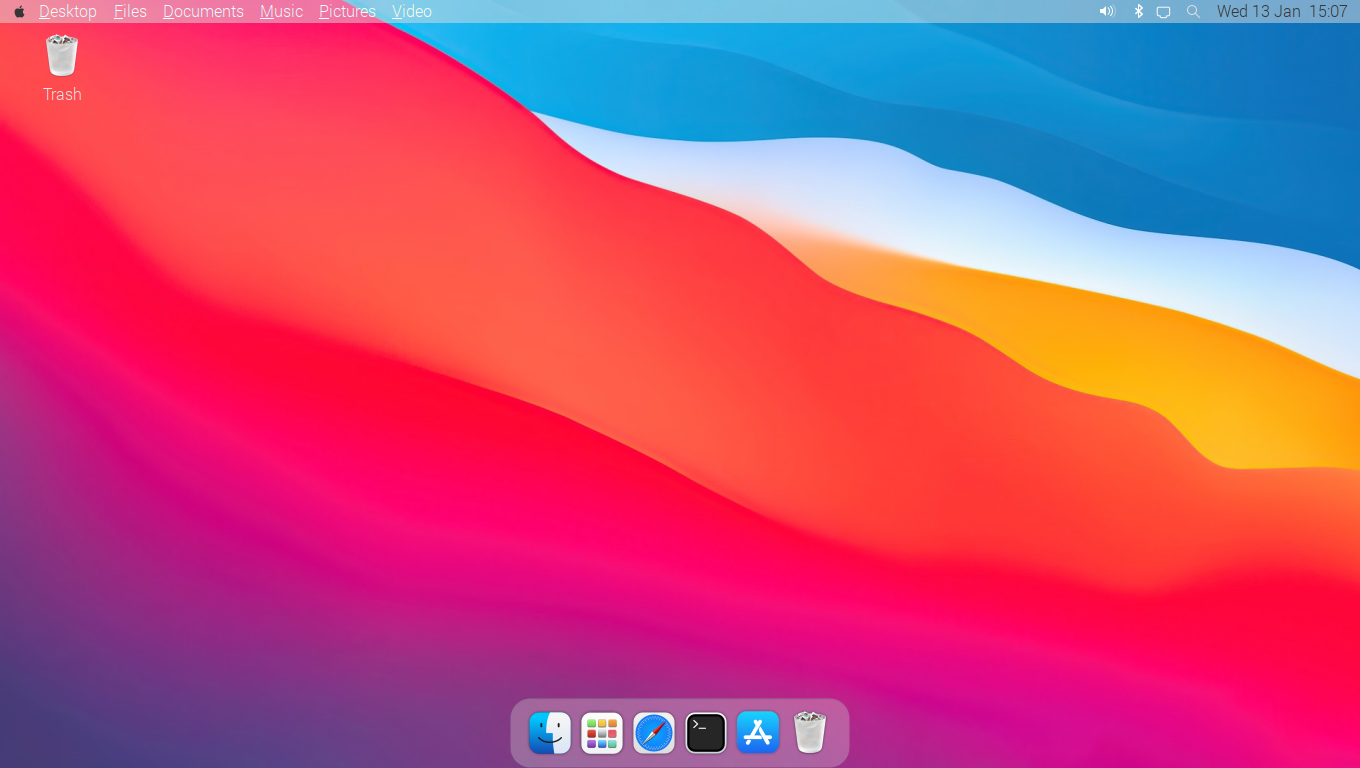Open the Documents menu item

(203, 12)
